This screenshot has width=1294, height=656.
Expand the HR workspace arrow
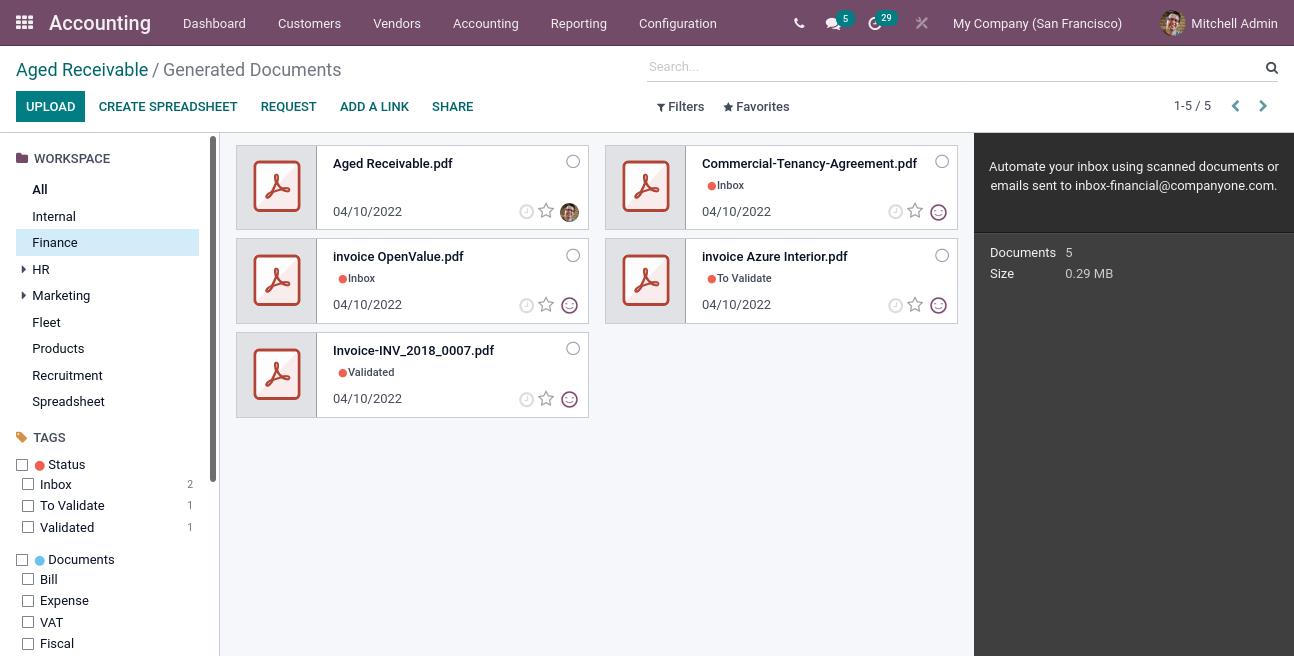pos(23,269)
